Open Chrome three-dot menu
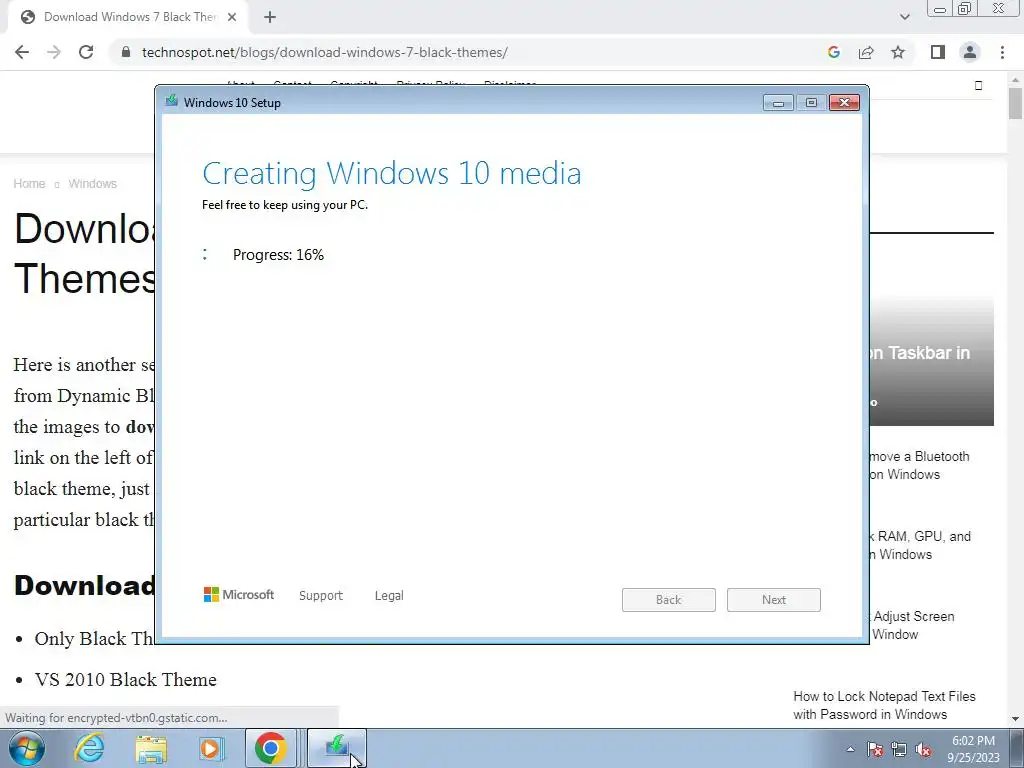The height and width of the screenshot is (768, 1024). (x=1002, y=52)
